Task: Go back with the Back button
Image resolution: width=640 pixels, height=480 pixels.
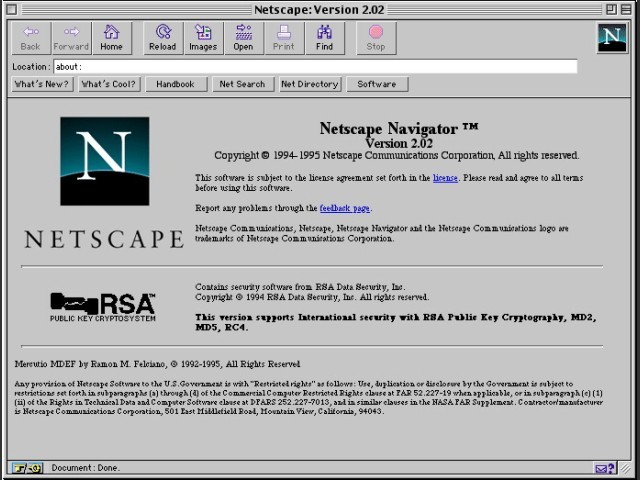Action: [x=31, y=38]
